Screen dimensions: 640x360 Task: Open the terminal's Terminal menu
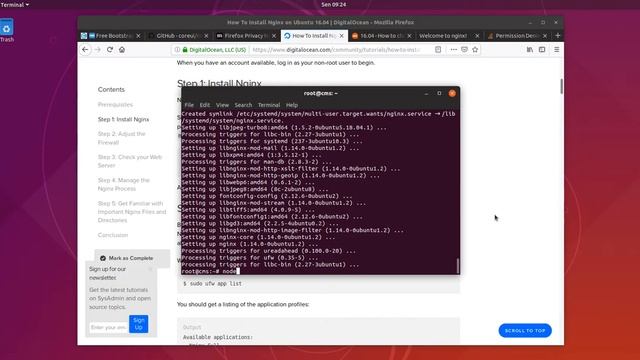tap(269, 105)
